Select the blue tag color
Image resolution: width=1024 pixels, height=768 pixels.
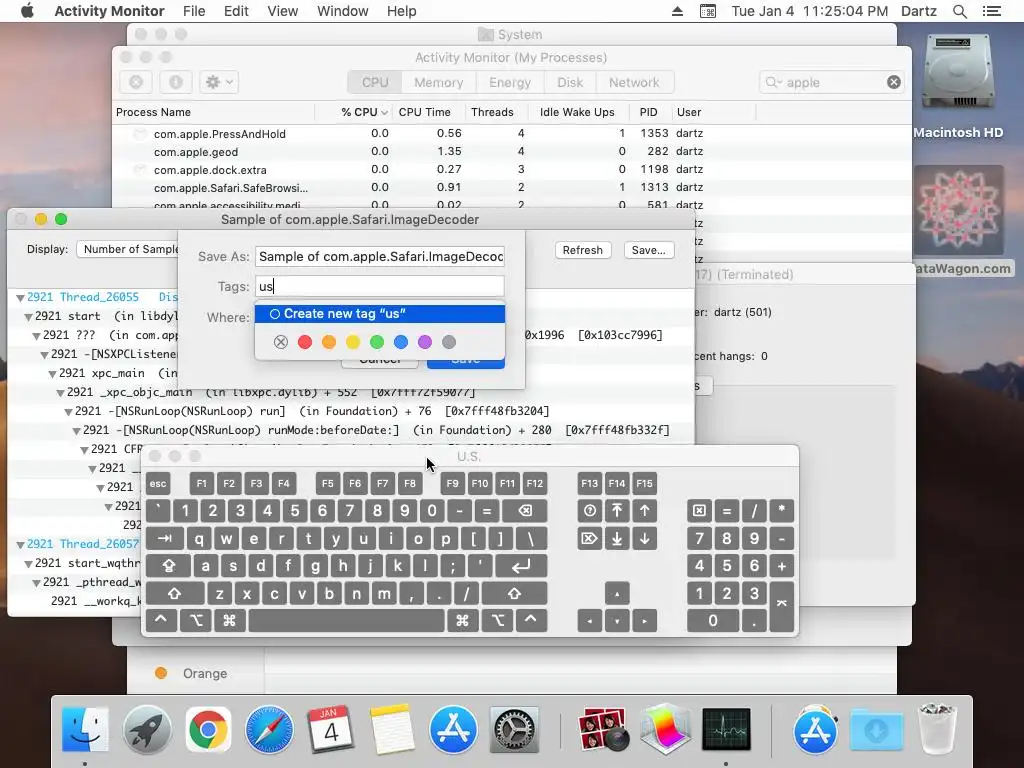point(401,342)
